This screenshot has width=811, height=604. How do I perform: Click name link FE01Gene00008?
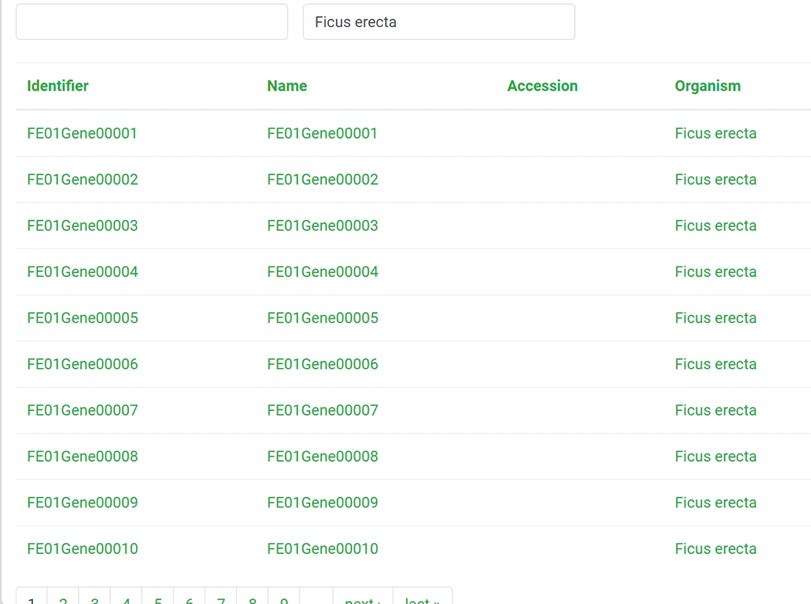[322, 456]
